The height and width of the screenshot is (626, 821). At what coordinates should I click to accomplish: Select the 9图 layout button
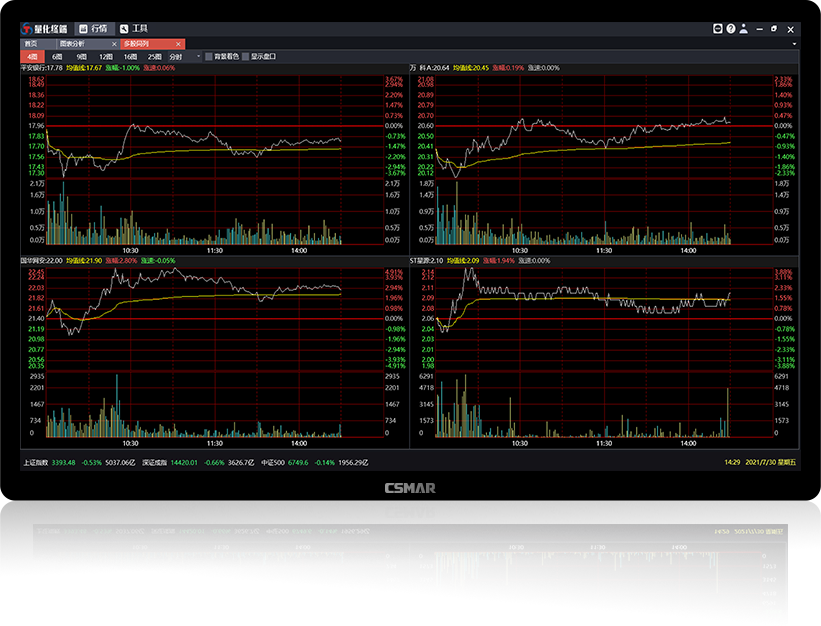(x=81, y=57)
